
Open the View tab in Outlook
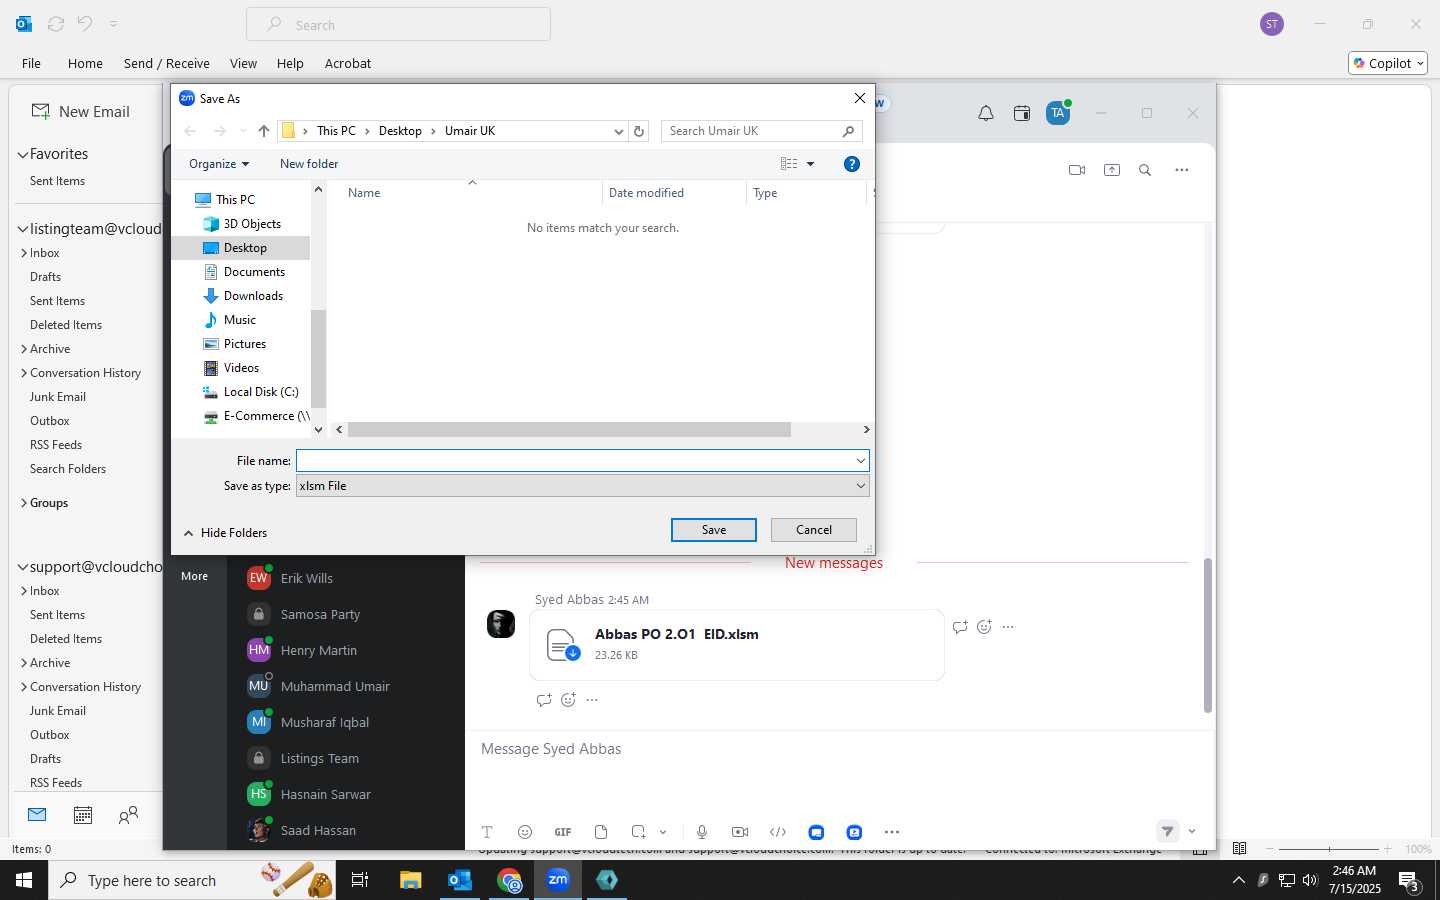243,63
